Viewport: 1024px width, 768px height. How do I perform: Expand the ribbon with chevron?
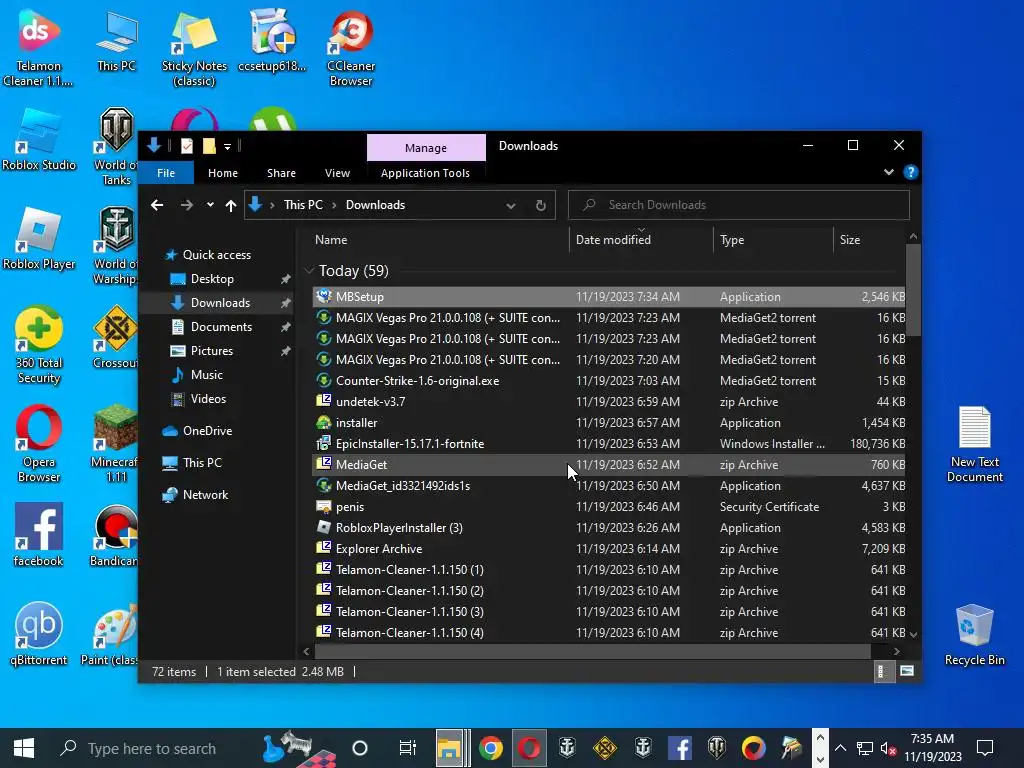[x=889, y=172]
